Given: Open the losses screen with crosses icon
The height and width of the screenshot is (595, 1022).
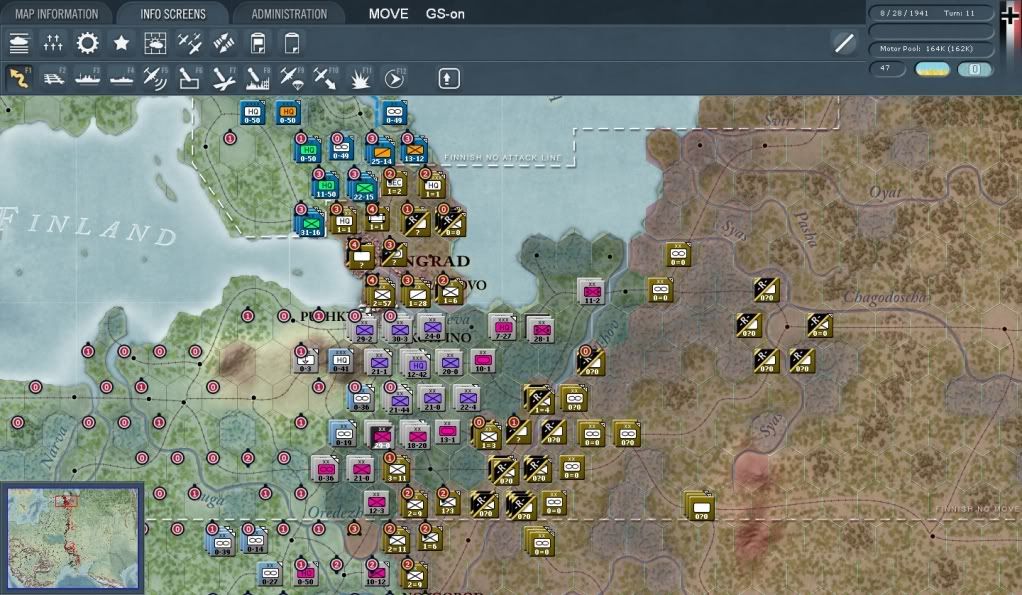Looking at the screenshot, I should pyautogui.click(x=53, y=43).
